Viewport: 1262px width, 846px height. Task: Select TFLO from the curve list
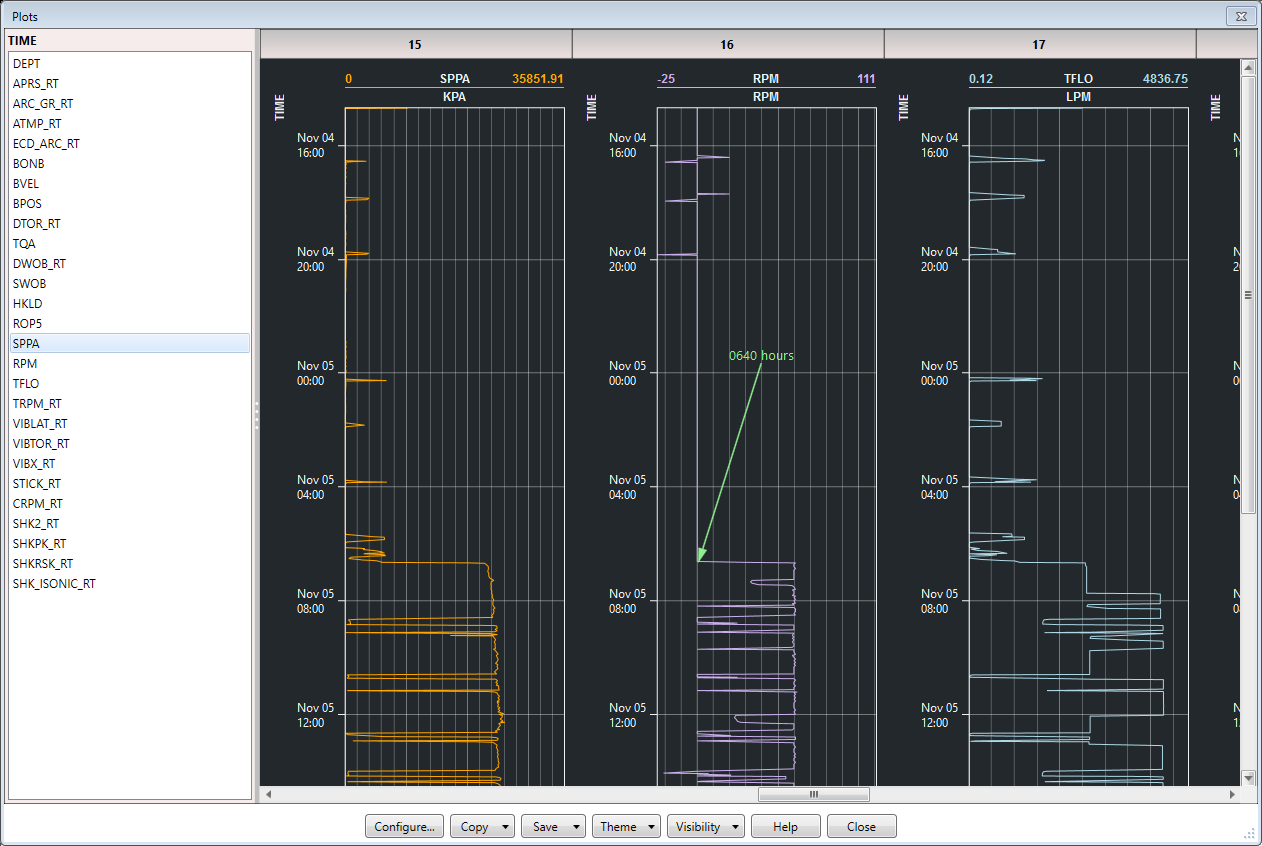point(25,383)
